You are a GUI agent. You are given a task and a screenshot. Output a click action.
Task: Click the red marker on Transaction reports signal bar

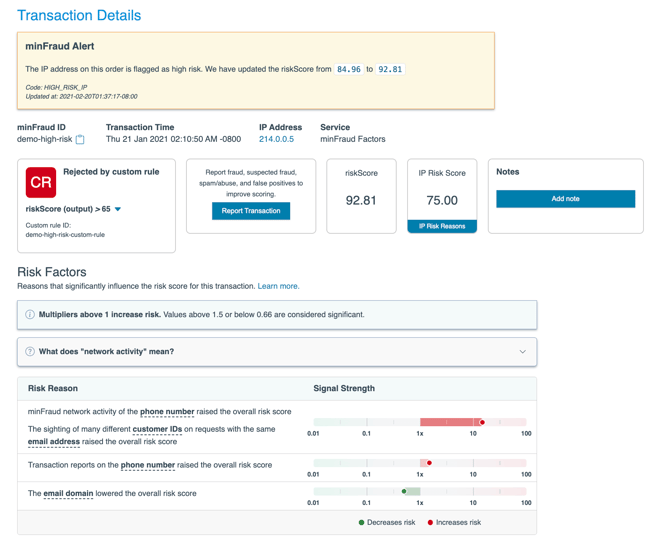point(429,463)
